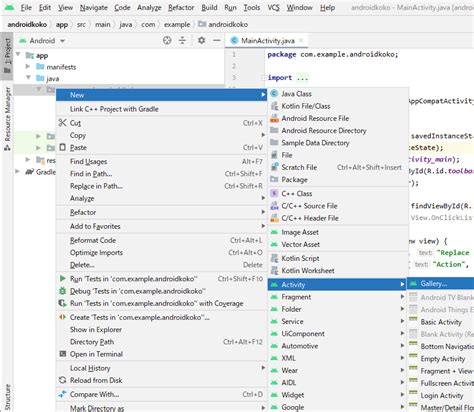
Task: Collapse the java folder
Action: click(x=28, y=78)
